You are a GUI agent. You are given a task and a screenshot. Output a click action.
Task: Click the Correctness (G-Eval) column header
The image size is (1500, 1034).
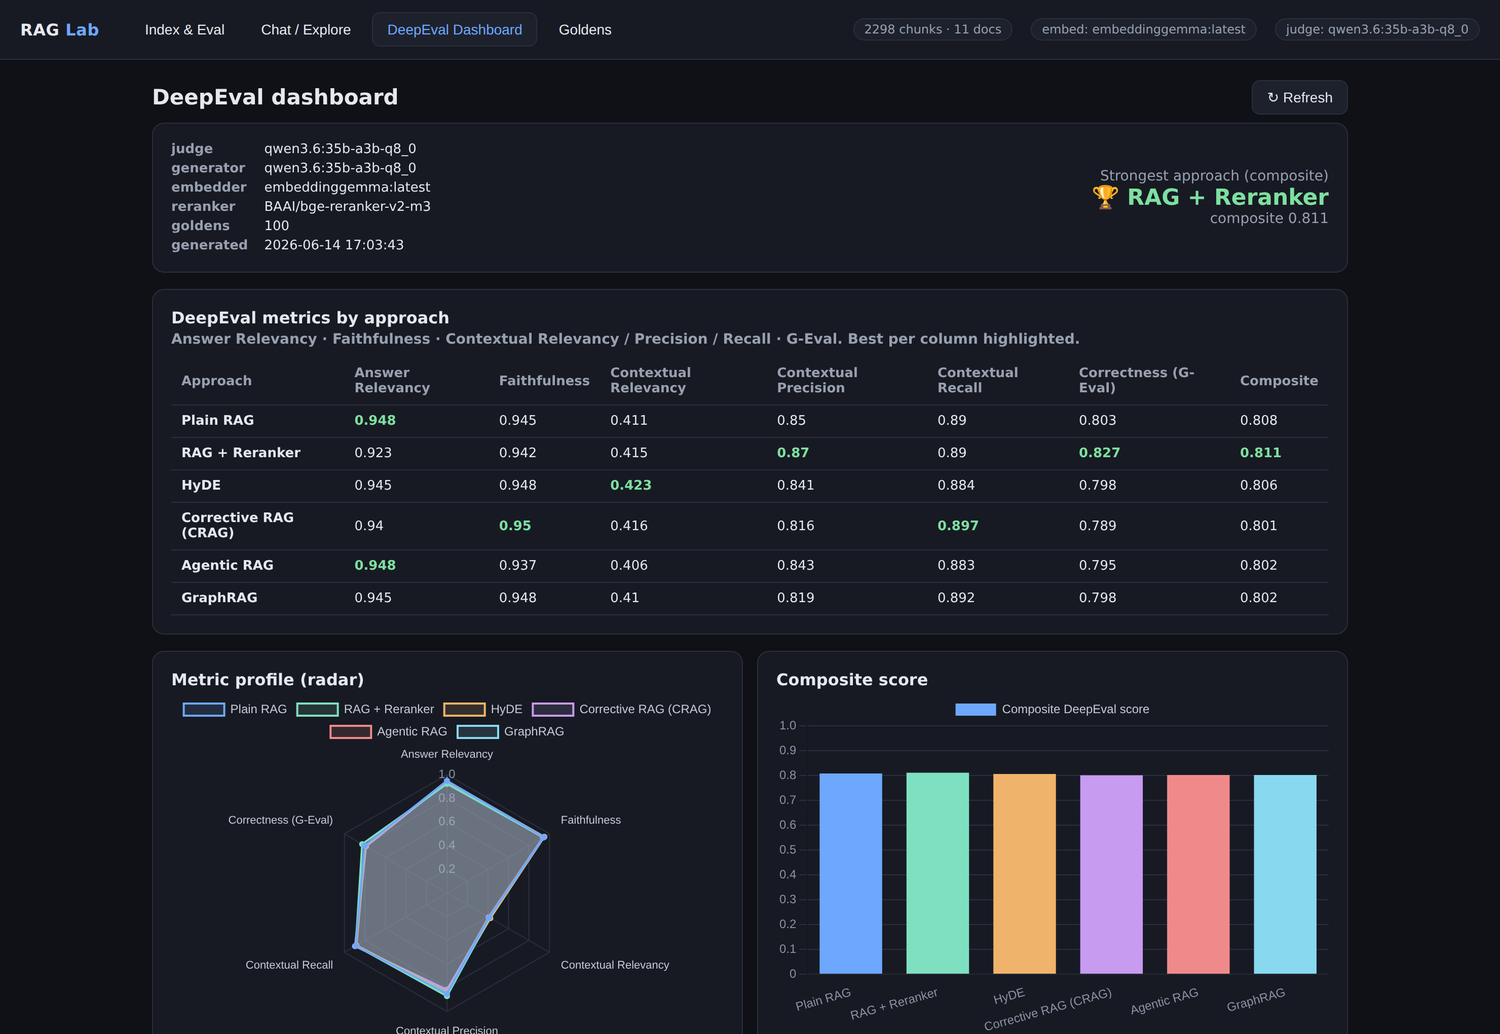(1136, 380)
